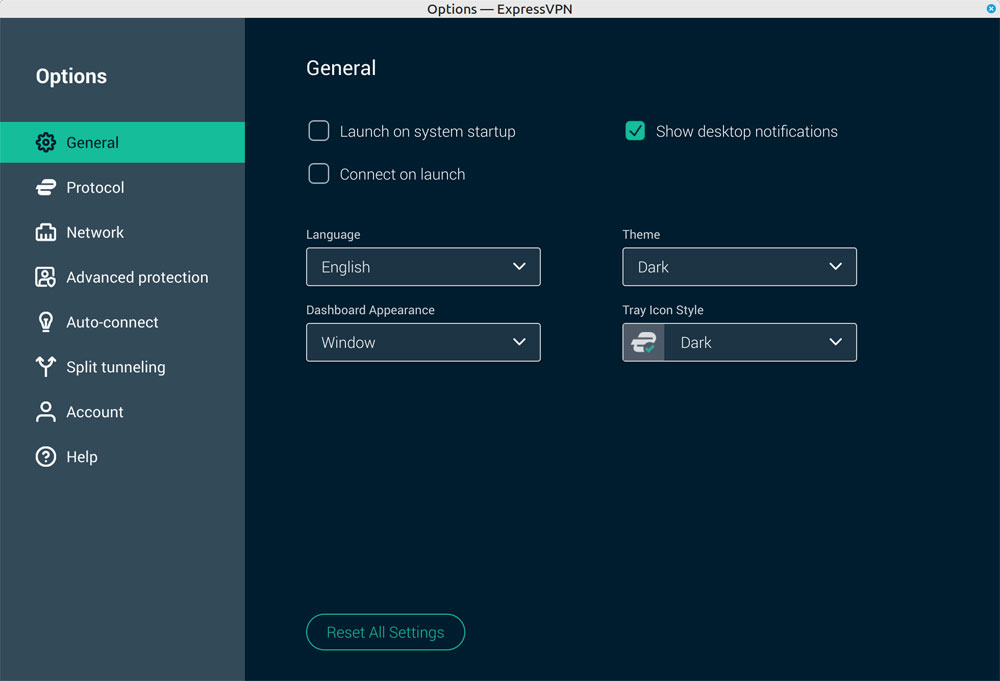
Task: Open the Account section label
Action: [95, 412]
